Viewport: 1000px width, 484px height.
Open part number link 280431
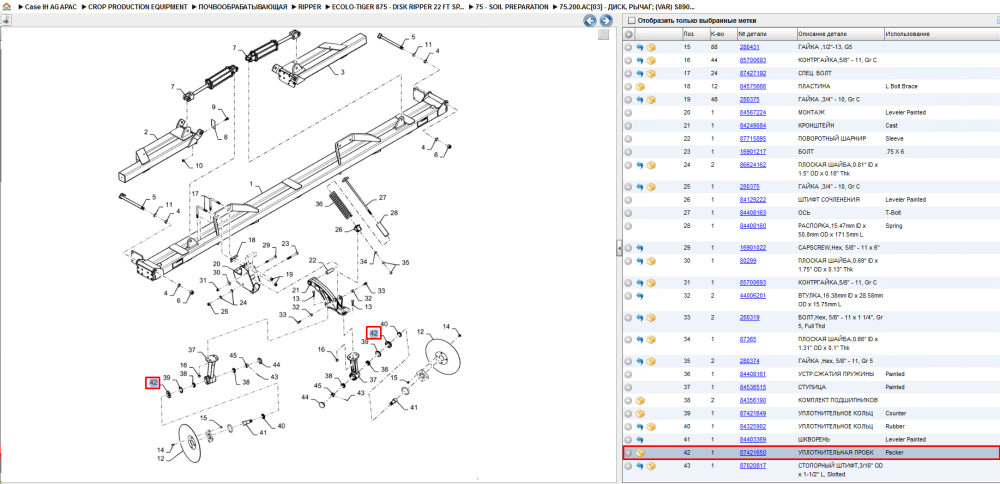(749, 47)
